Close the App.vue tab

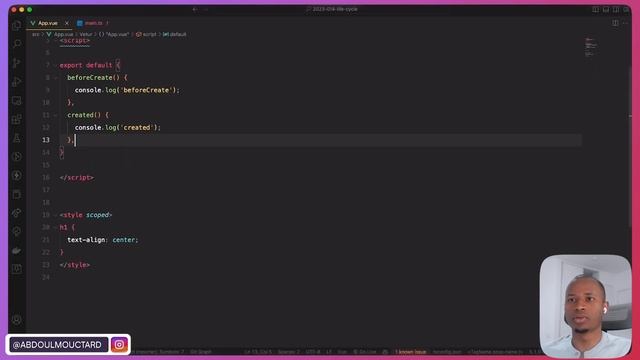pos(67,23)
